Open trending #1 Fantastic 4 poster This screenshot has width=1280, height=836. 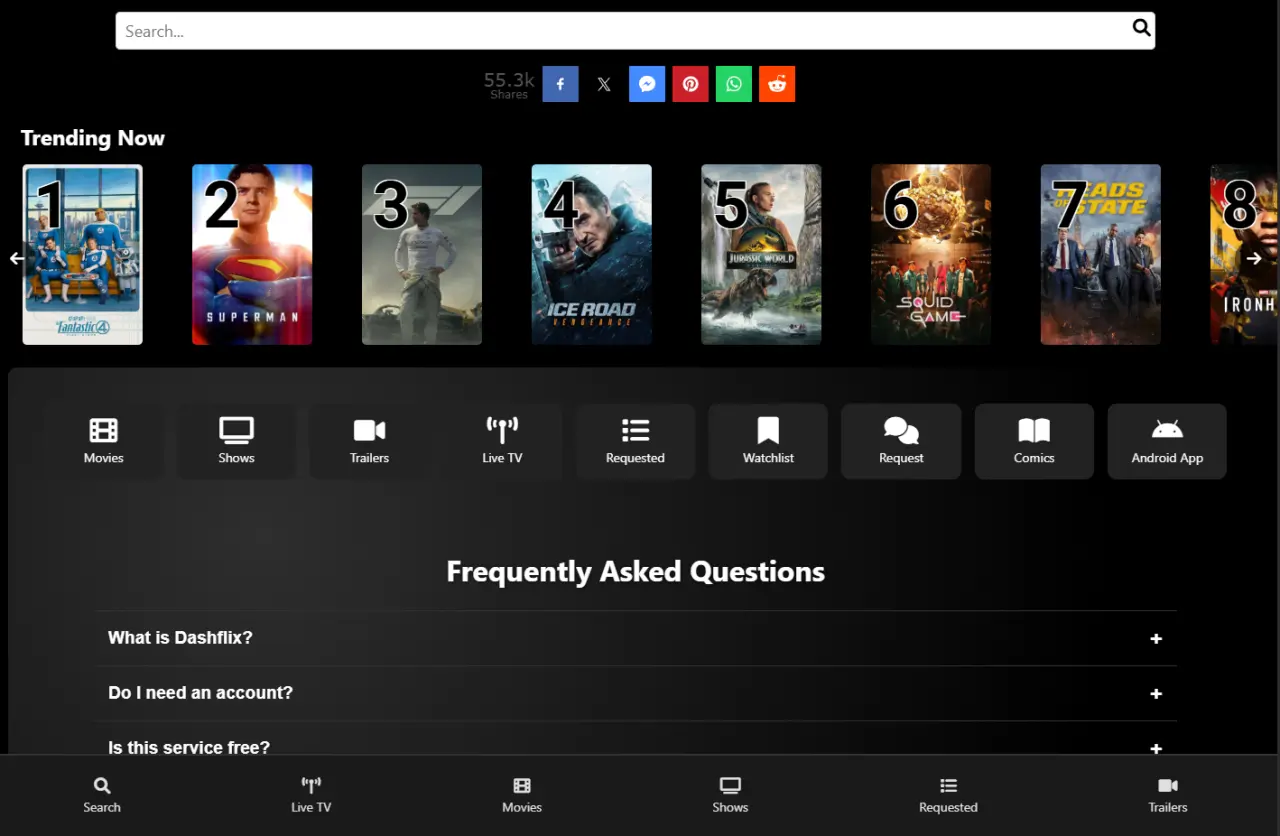point(83,255)
